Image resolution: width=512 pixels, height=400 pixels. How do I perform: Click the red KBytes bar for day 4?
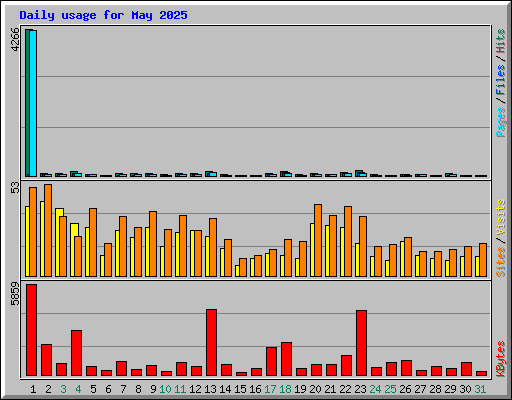[x=76, y=353]
